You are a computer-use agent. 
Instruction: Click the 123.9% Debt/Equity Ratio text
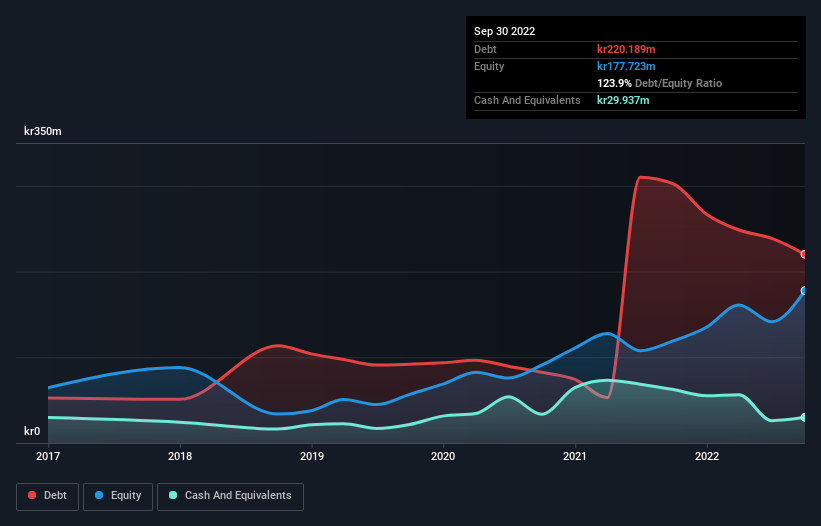pyautogui.click(x=659, y=83)
